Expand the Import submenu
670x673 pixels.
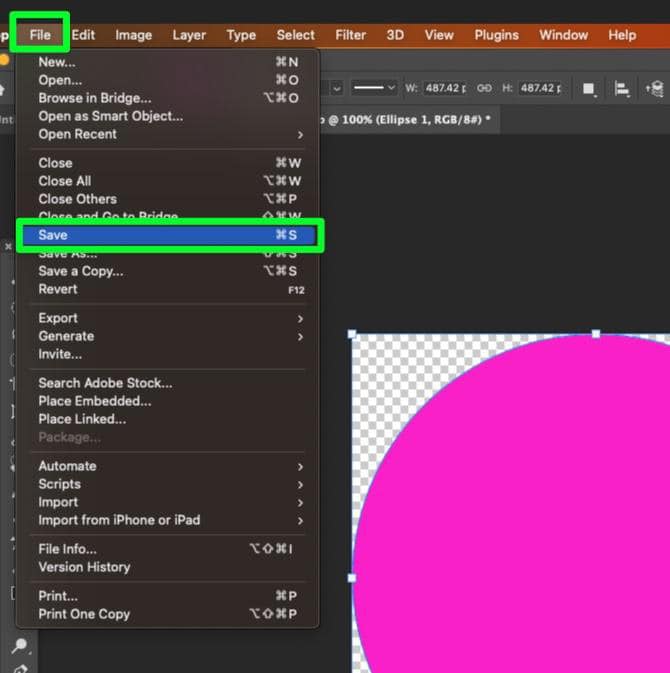[x=170, y=502]
